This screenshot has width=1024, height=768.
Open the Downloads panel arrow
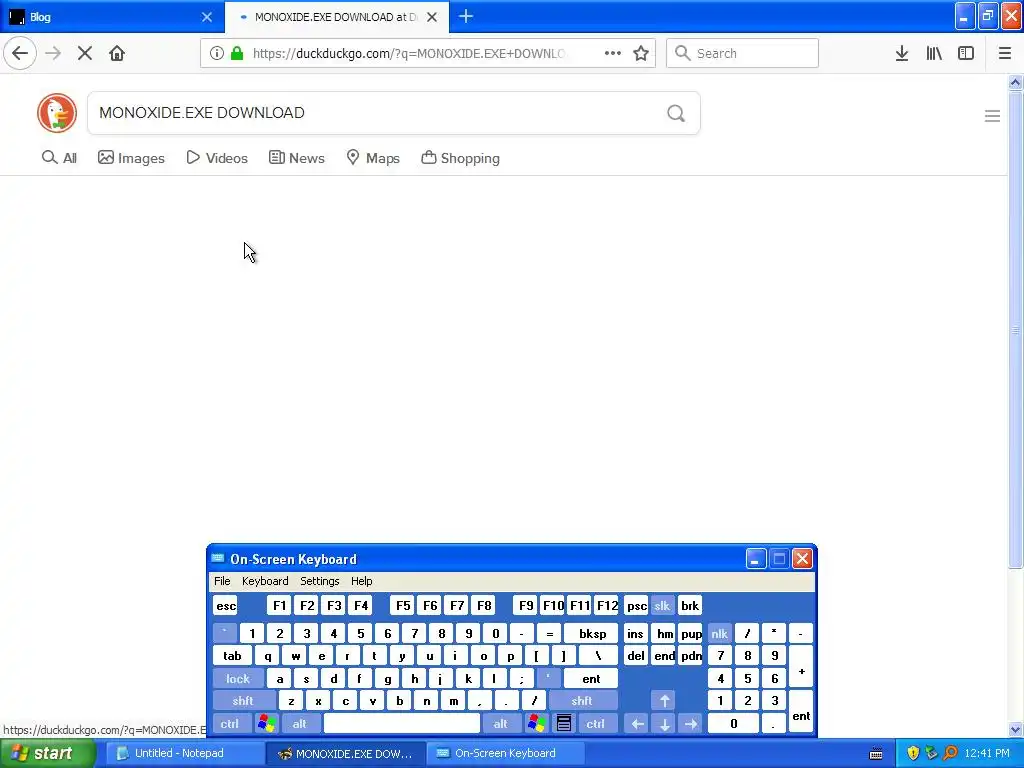902,53
